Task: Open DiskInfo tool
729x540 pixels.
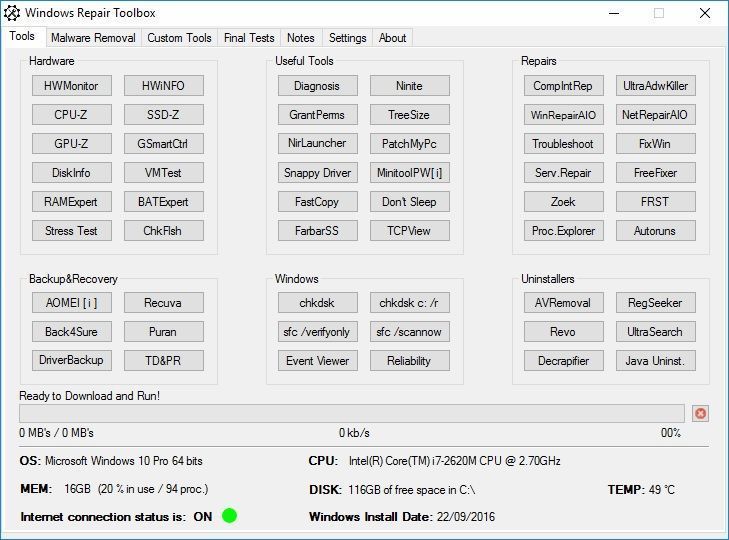Action: tap(72, 173)
